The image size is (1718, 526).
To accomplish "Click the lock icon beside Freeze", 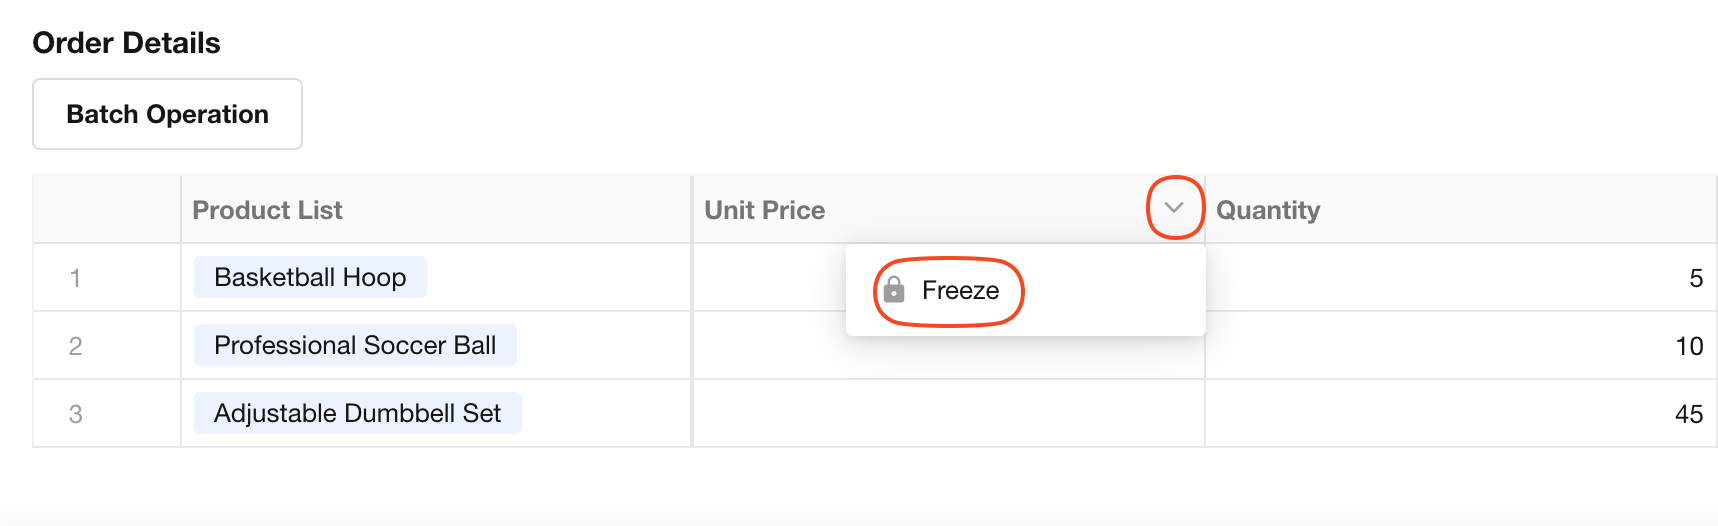I will [x=894, y=290].
